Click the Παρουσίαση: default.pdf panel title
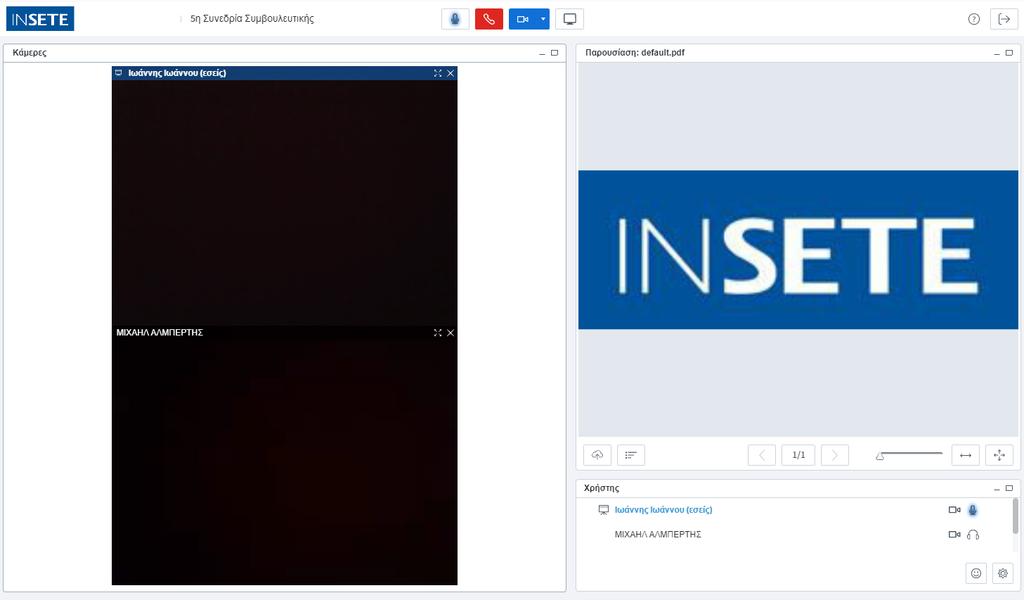Viewport: 1024px width, 600px height. tap(635, 53)
